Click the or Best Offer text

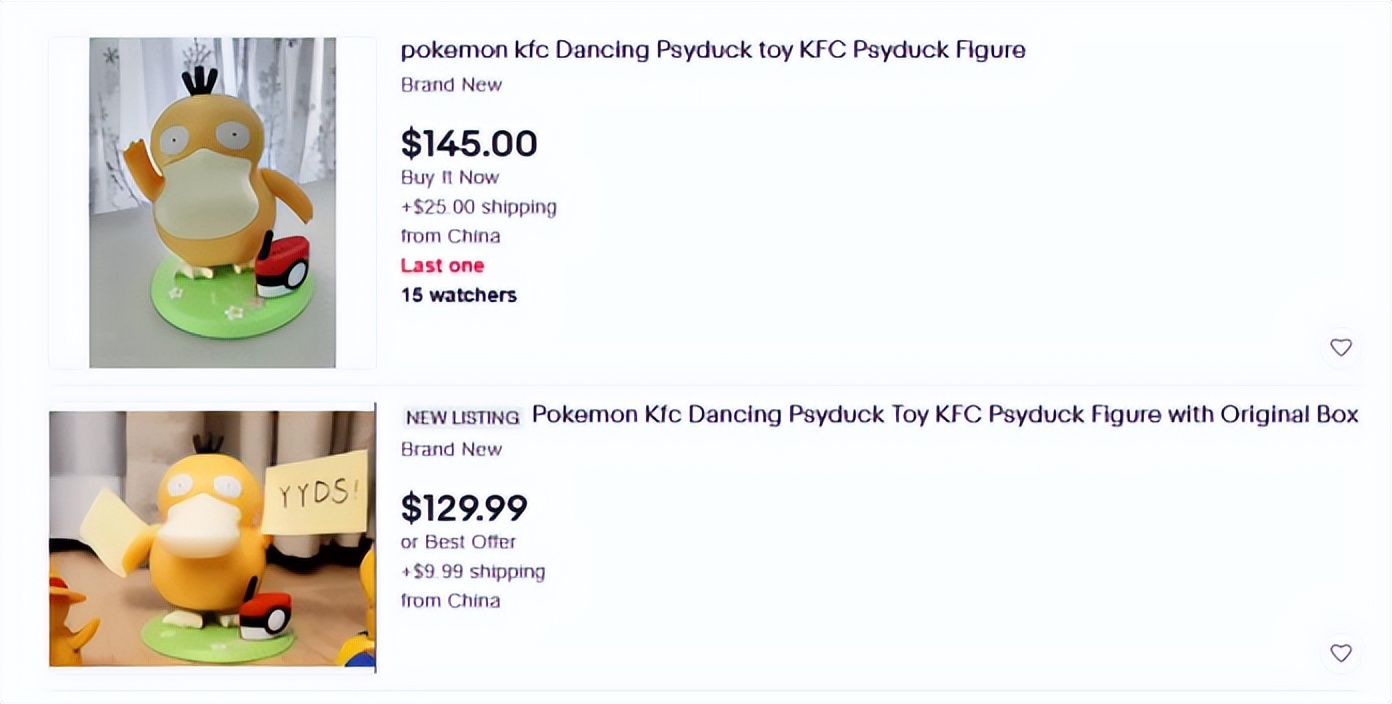coord(458,542)
